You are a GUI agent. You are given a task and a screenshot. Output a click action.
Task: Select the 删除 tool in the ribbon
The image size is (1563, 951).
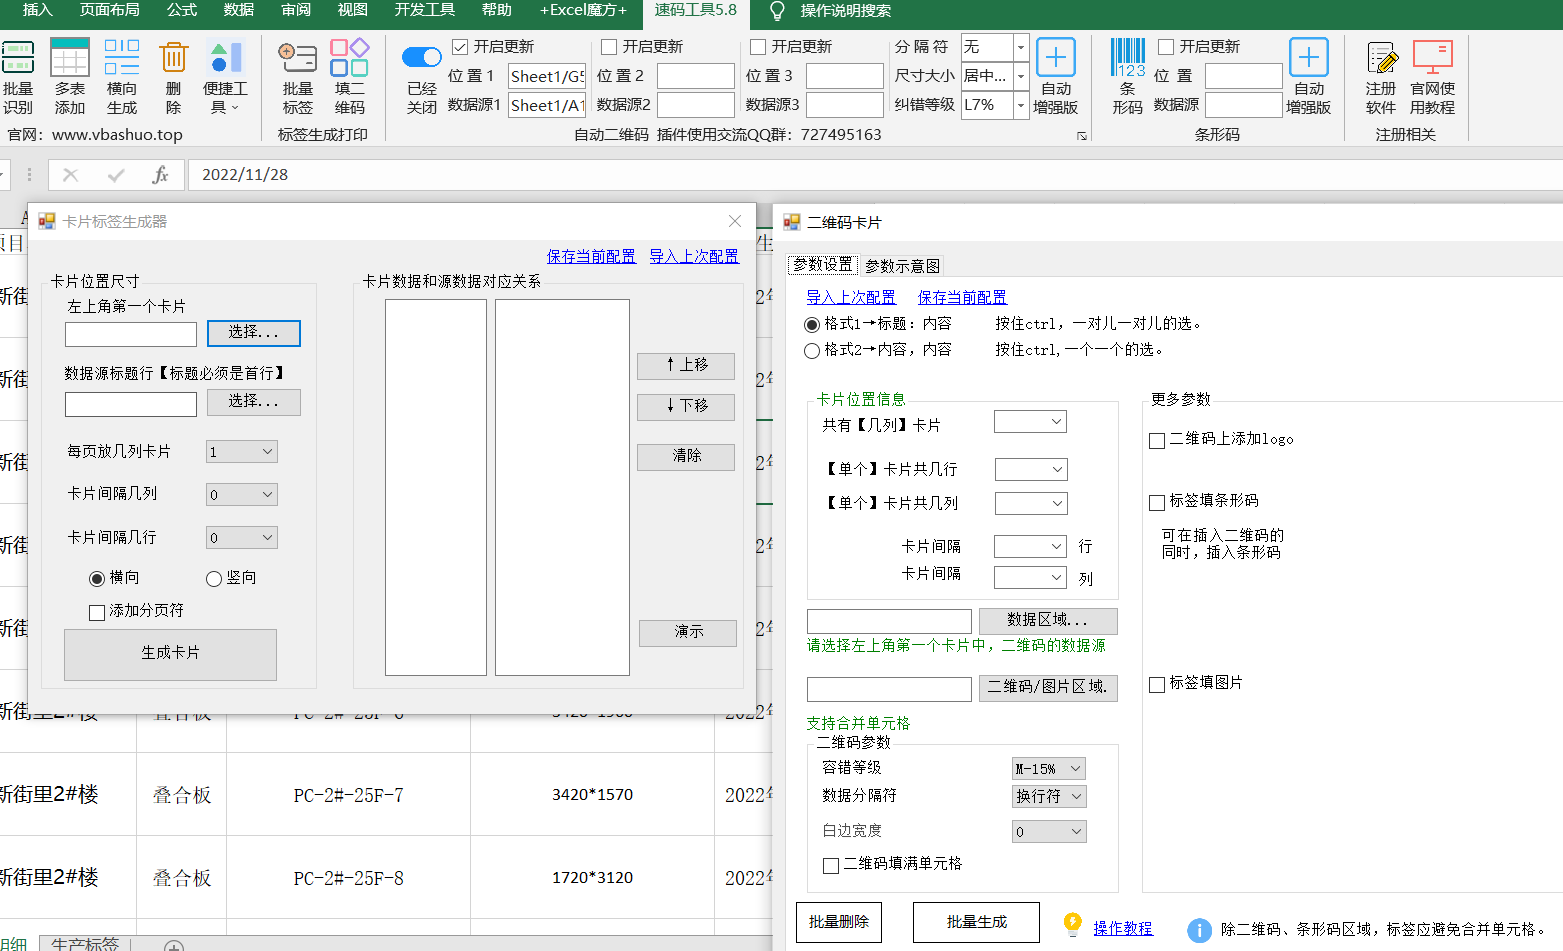click(x=172, y=75)
